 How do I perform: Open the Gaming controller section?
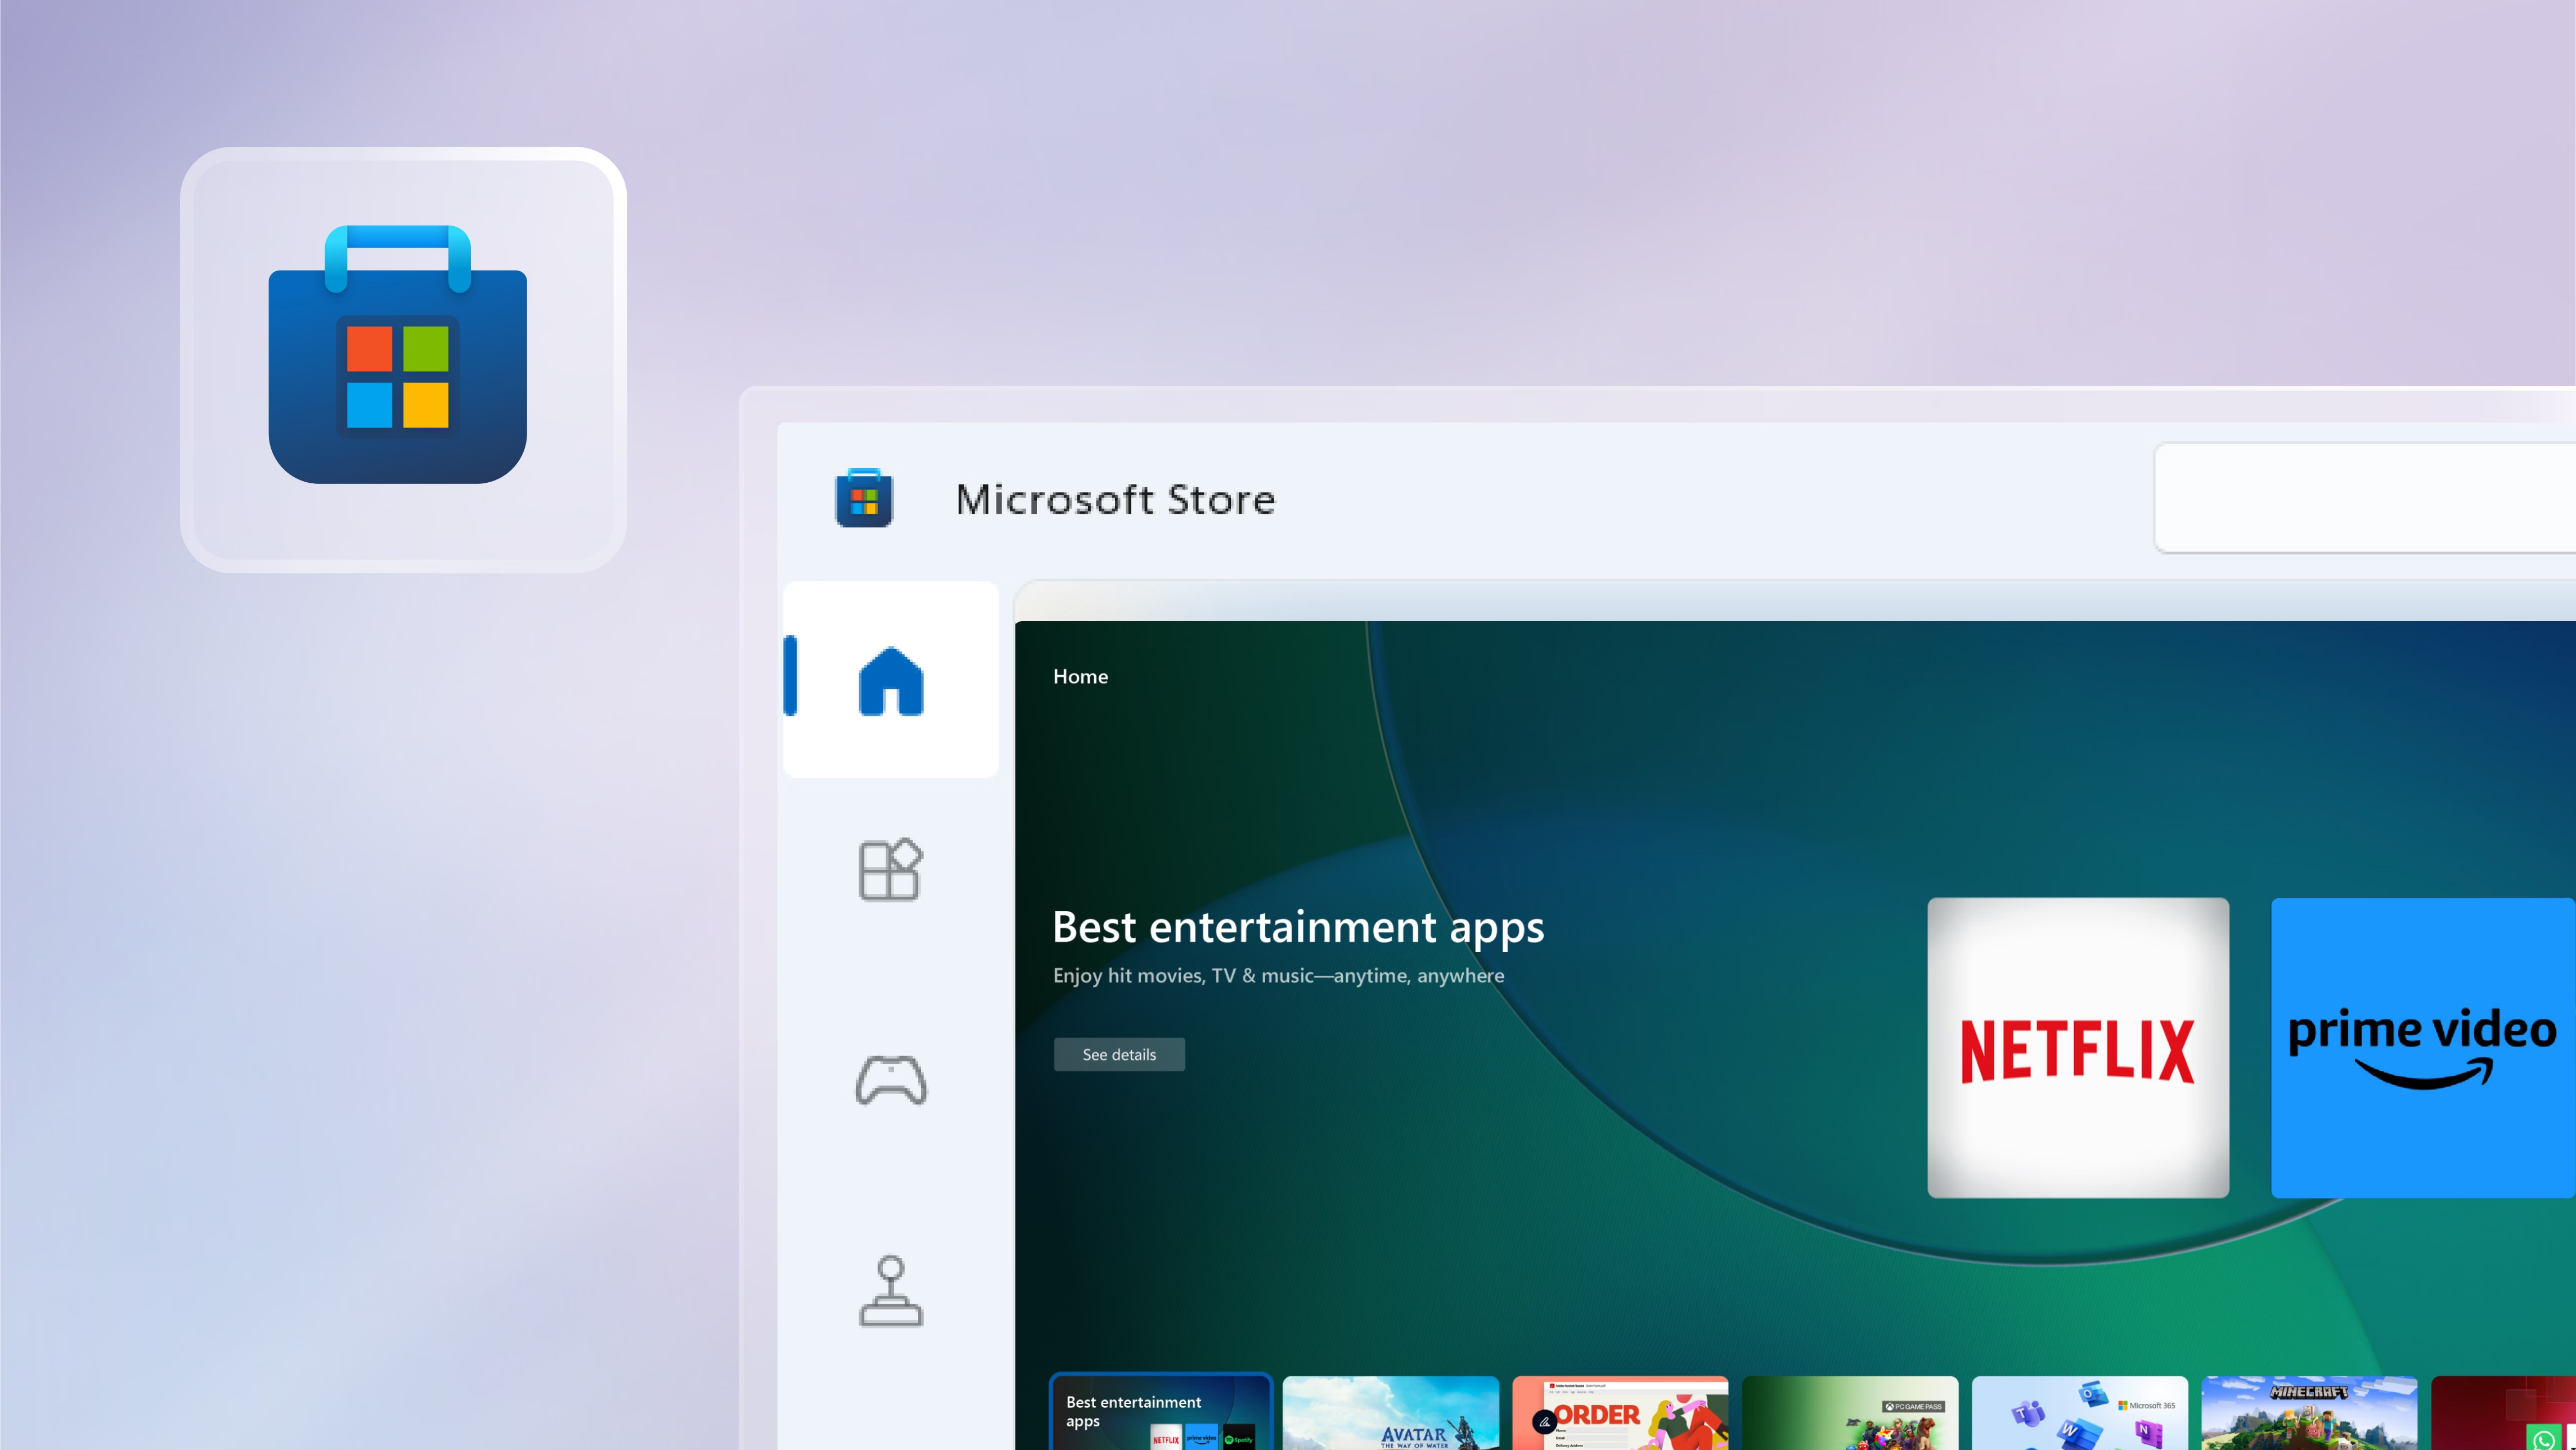(890, 1080)
